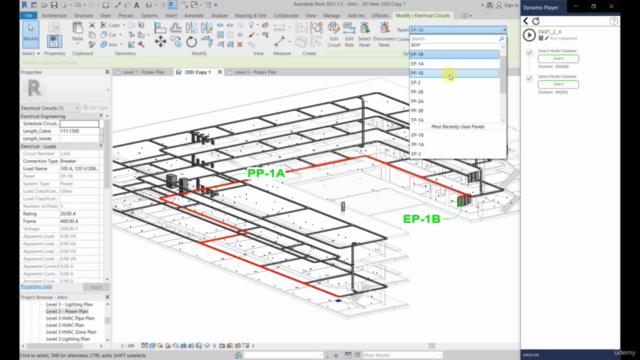This screenshot has width=640, height=360.
Task: Select the Rotate tool in Modify panel
Action: pyautogui.click(x=191, y=41)
